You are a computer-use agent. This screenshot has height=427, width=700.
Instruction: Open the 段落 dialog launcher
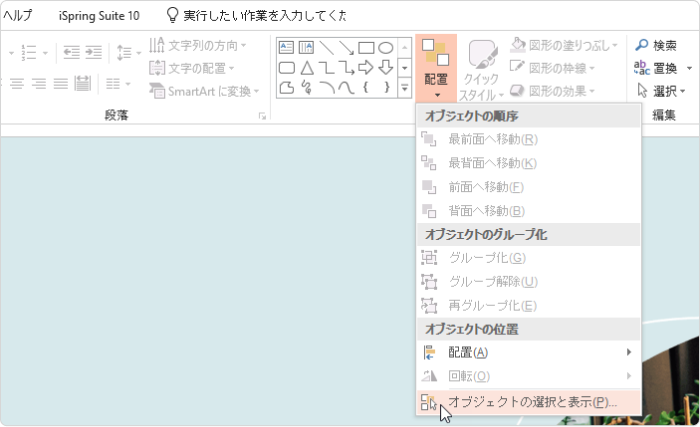(x=262, y=116)
